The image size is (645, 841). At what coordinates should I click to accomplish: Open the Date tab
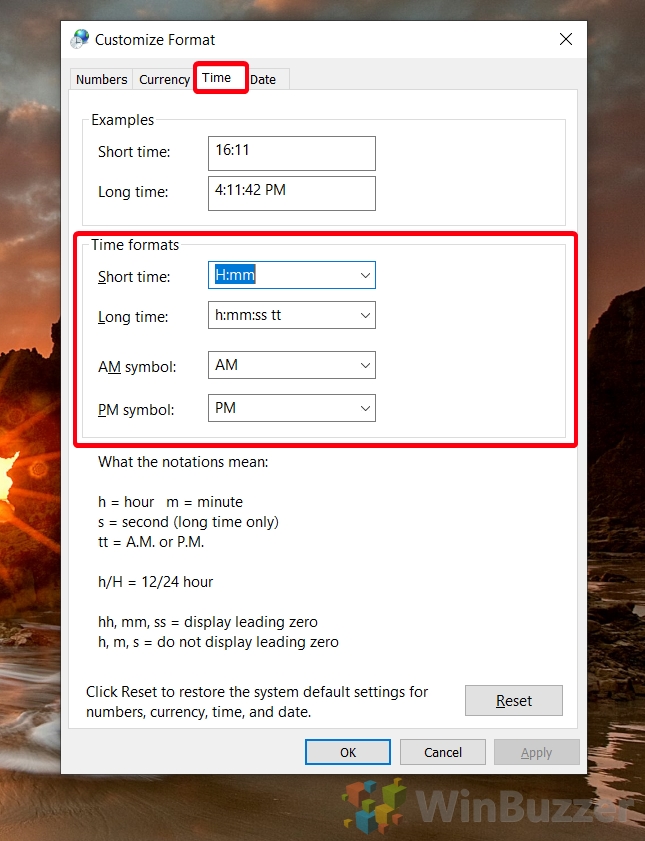click(263, 79)
